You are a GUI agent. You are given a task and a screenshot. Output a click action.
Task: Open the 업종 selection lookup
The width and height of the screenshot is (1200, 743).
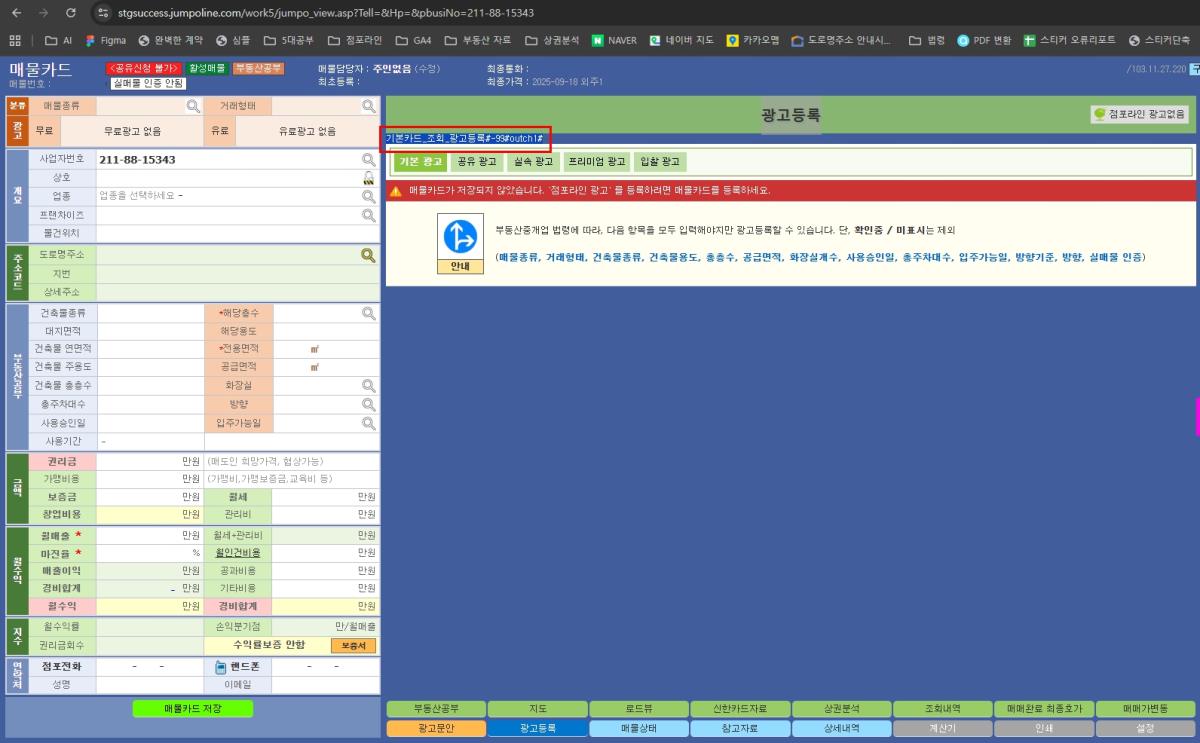[x=368, y=196]
